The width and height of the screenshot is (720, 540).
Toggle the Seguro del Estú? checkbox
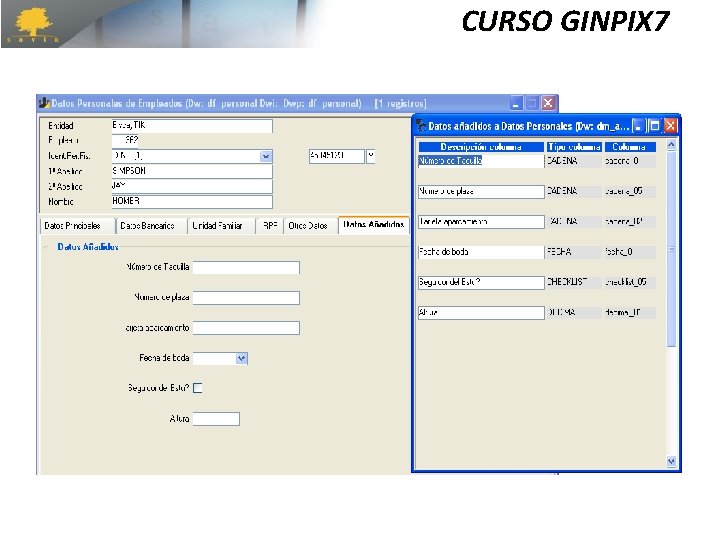[x=198, y=388]
